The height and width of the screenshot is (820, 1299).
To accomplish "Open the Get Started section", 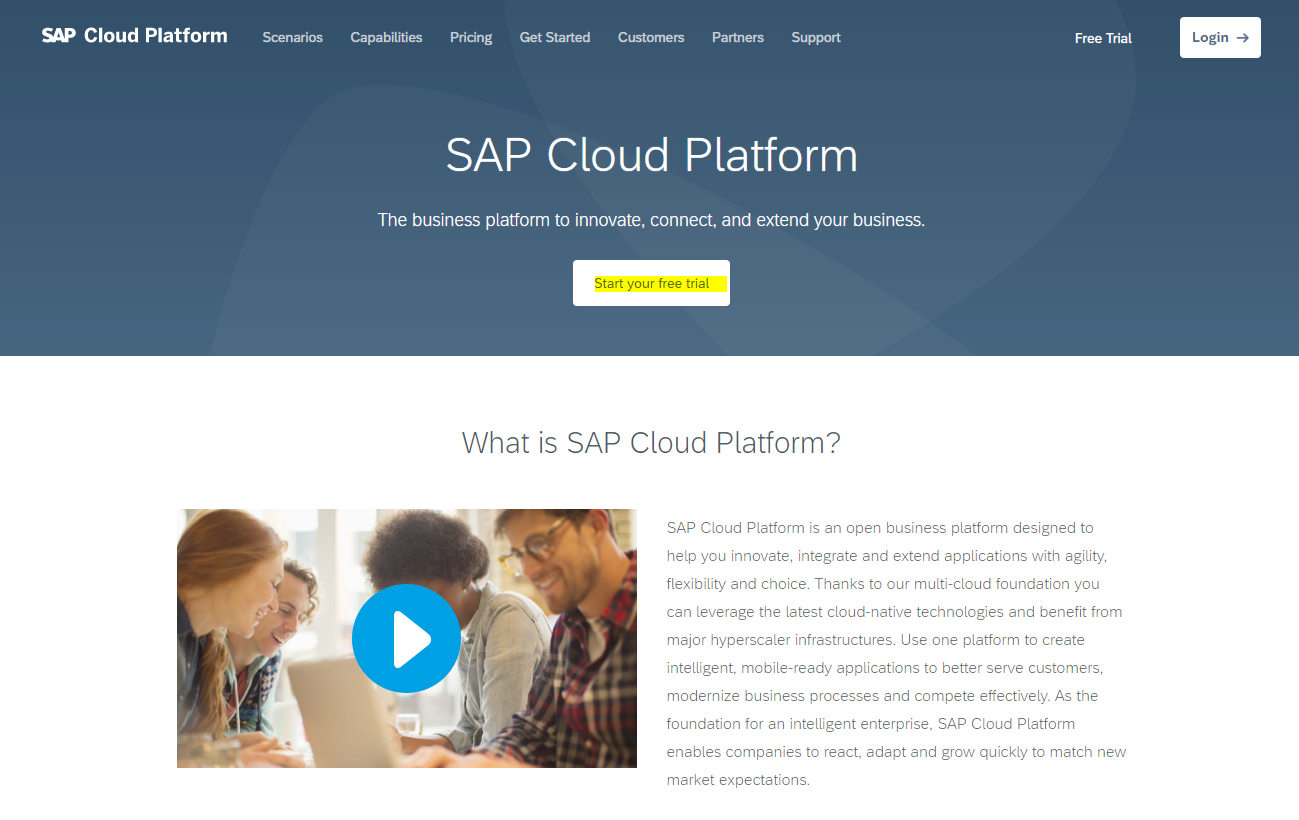I will click(555, 37).
